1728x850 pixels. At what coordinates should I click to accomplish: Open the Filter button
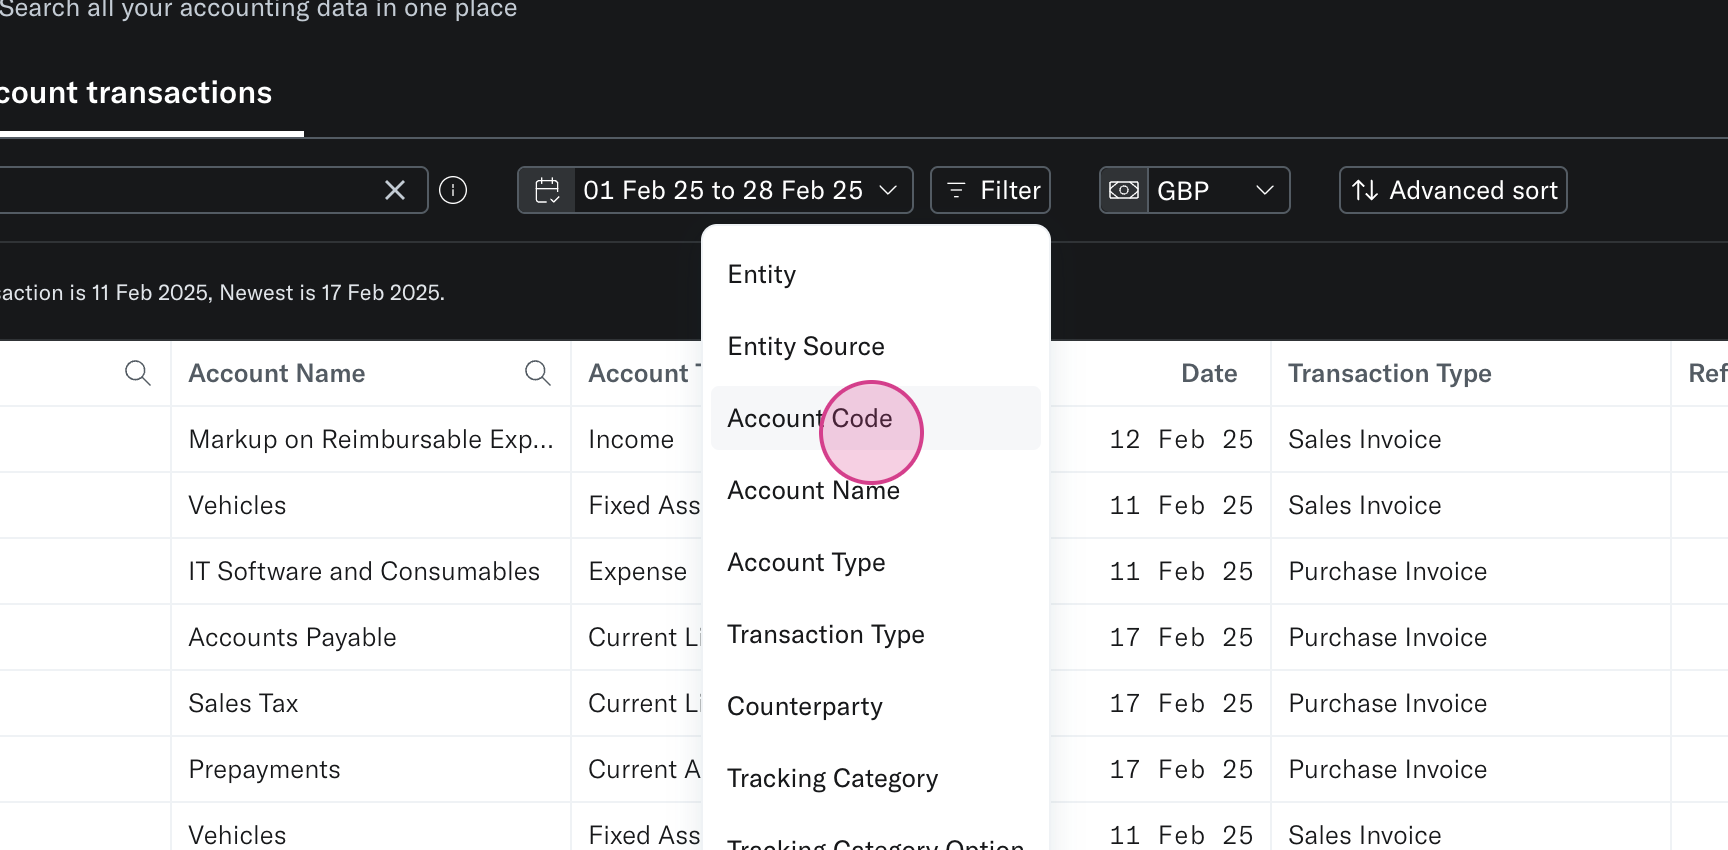990,190
